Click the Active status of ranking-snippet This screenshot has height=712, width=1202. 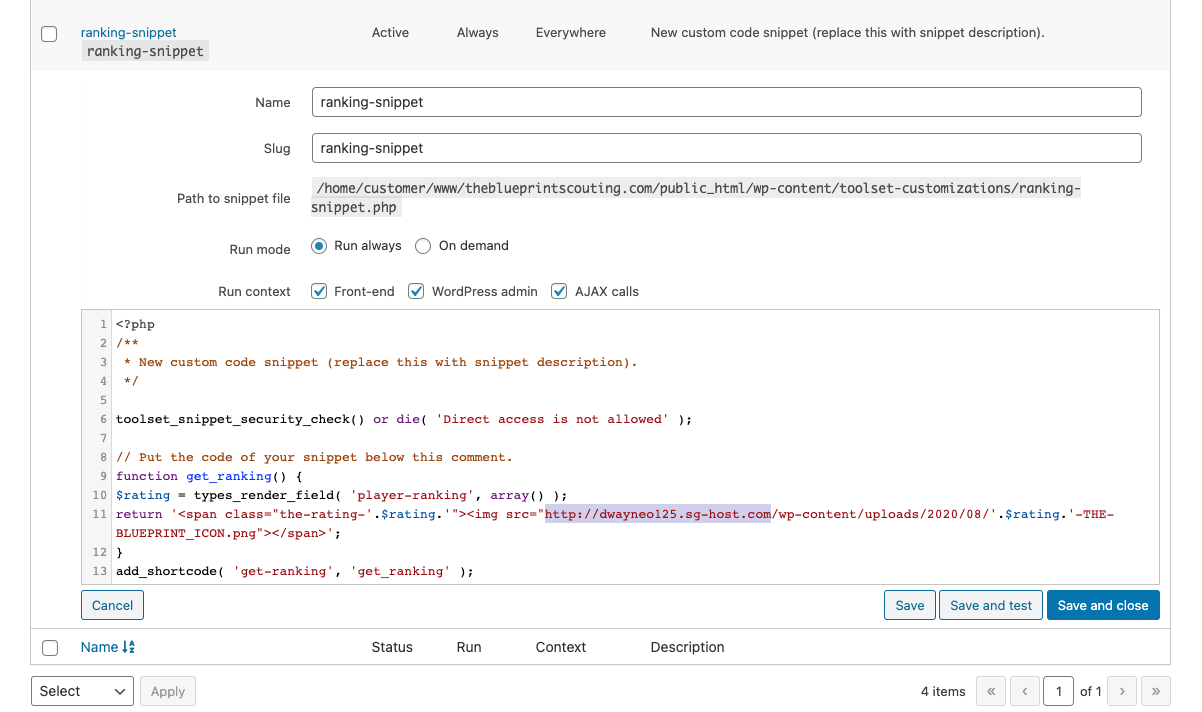pos(390,32)
